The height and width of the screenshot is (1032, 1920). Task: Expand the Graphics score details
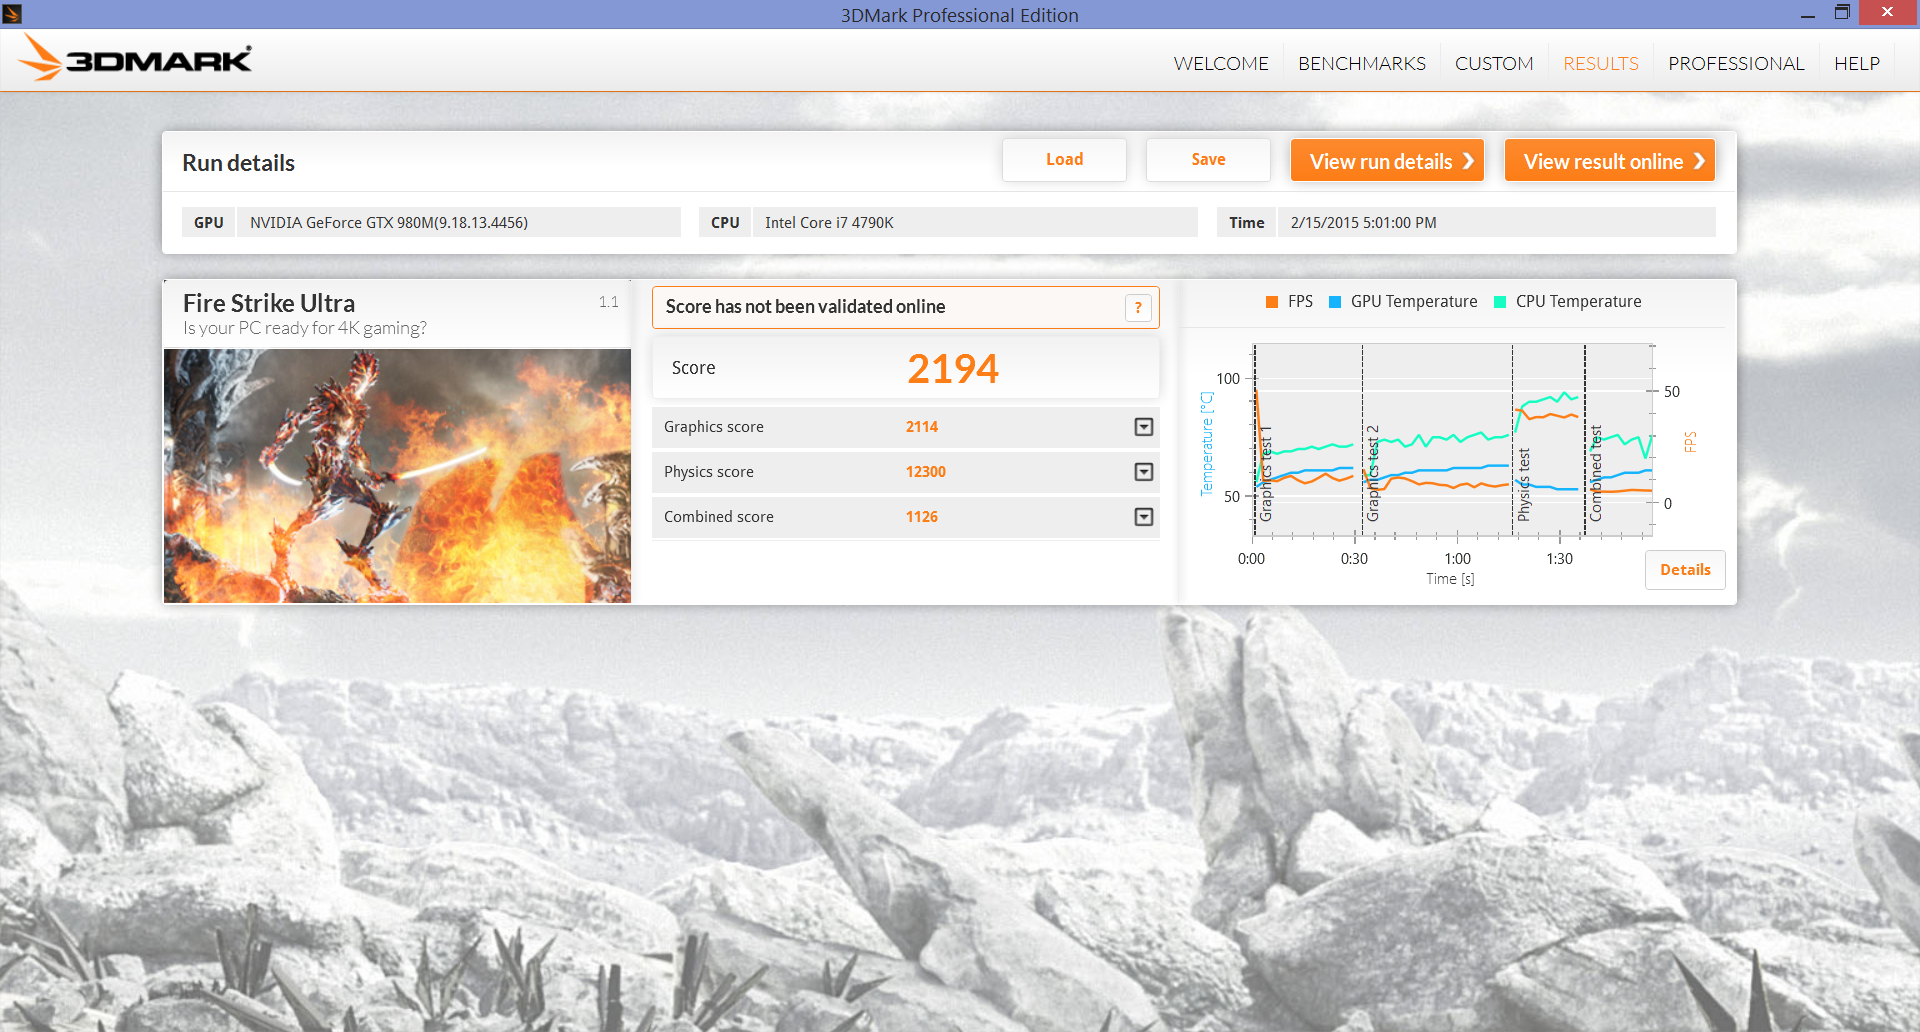coord(1144,427)
